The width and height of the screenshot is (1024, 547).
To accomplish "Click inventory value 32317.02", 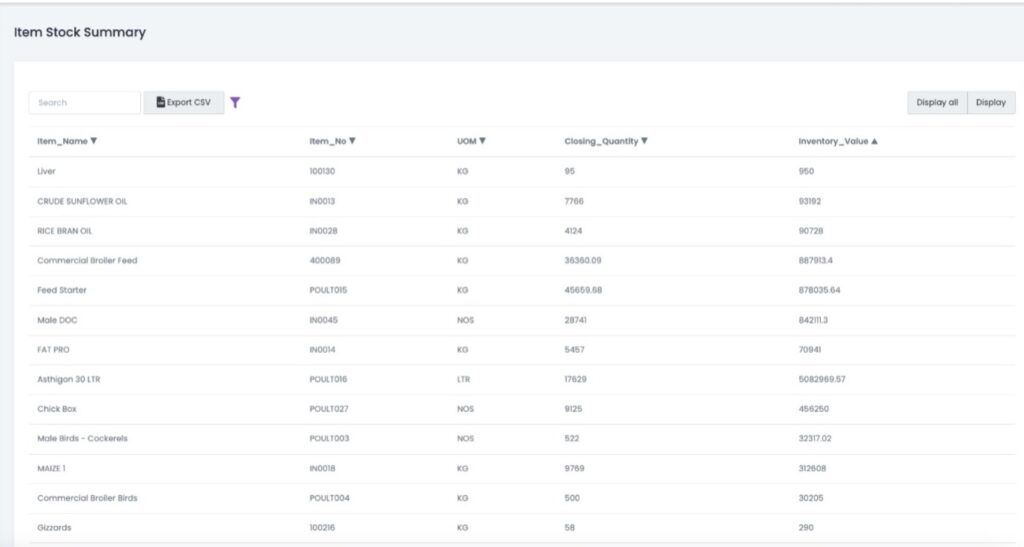I will [815, 438].
